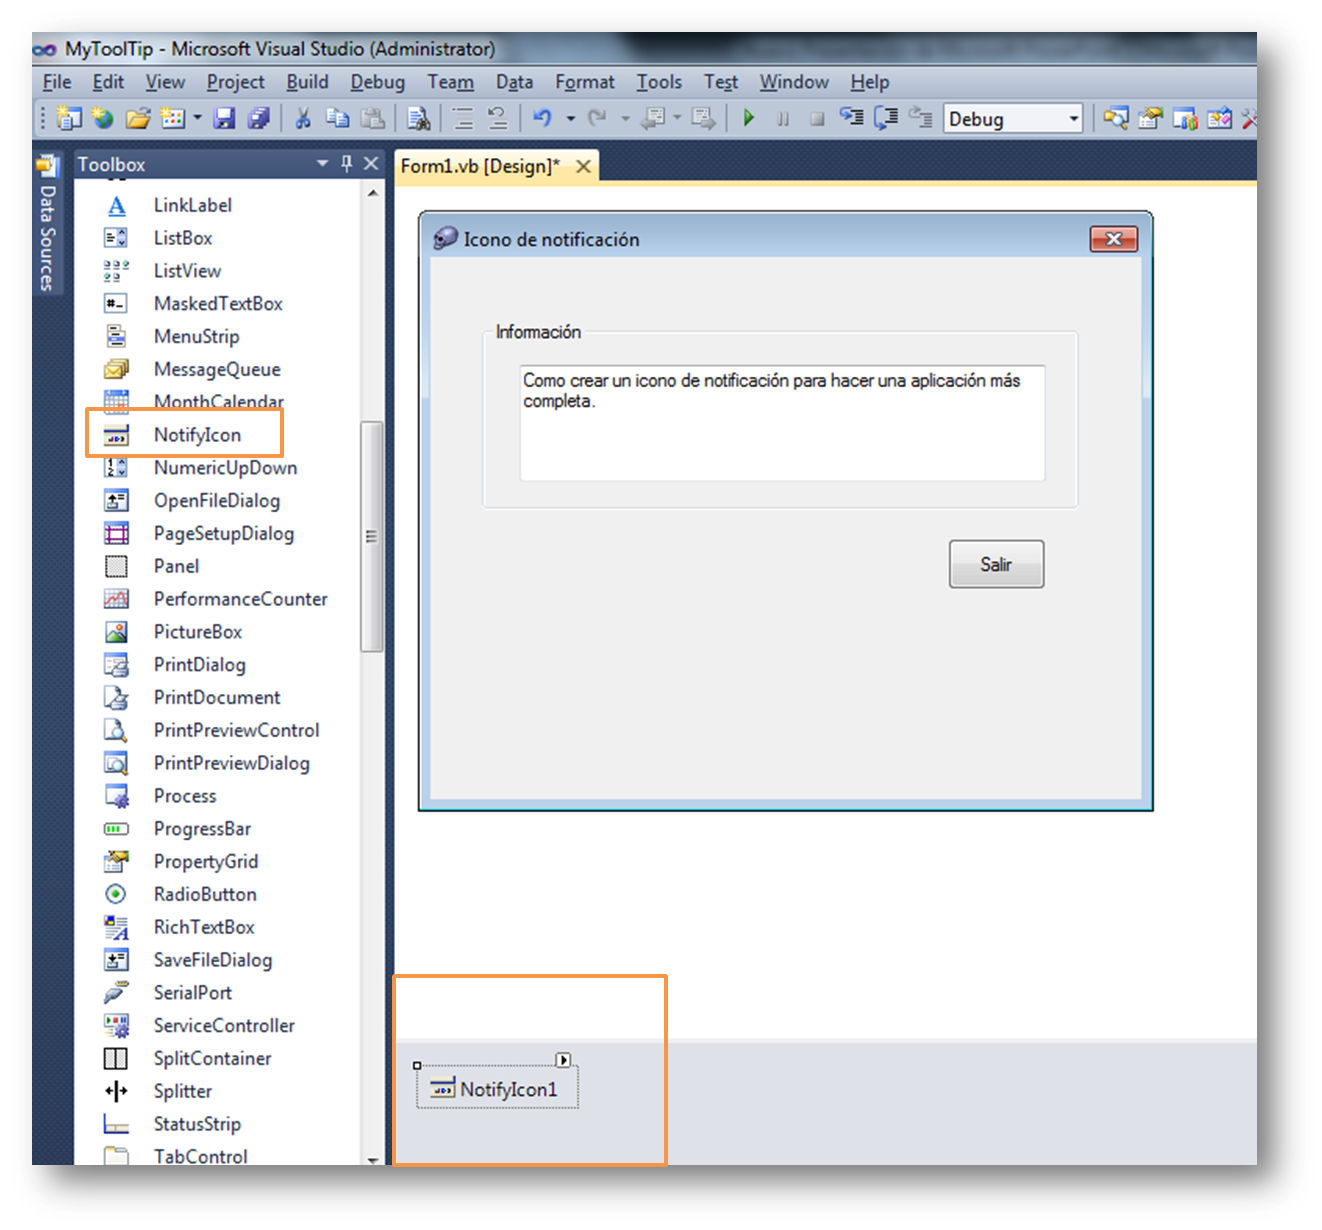Open the Debug menu
1322x1230 pixels.
(x=377, y=81)
